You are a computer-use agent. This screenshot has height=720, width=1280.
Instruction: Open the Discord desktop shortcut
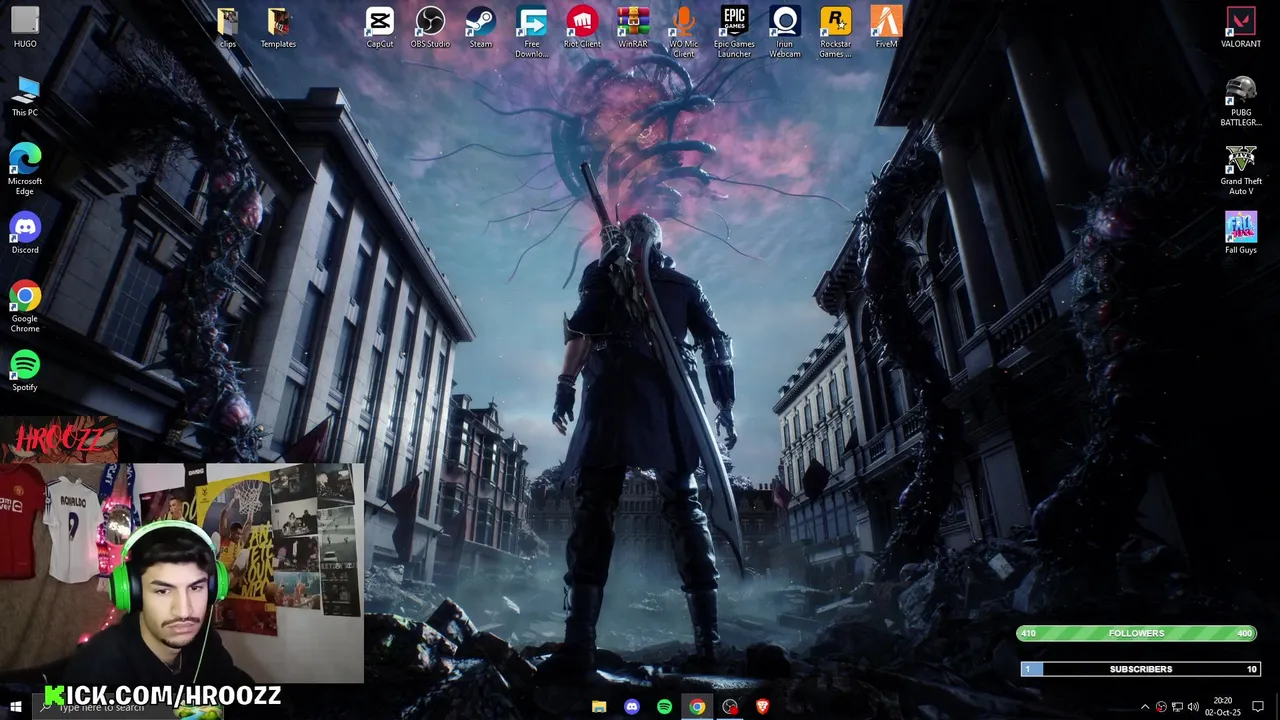tap(25, 233)
